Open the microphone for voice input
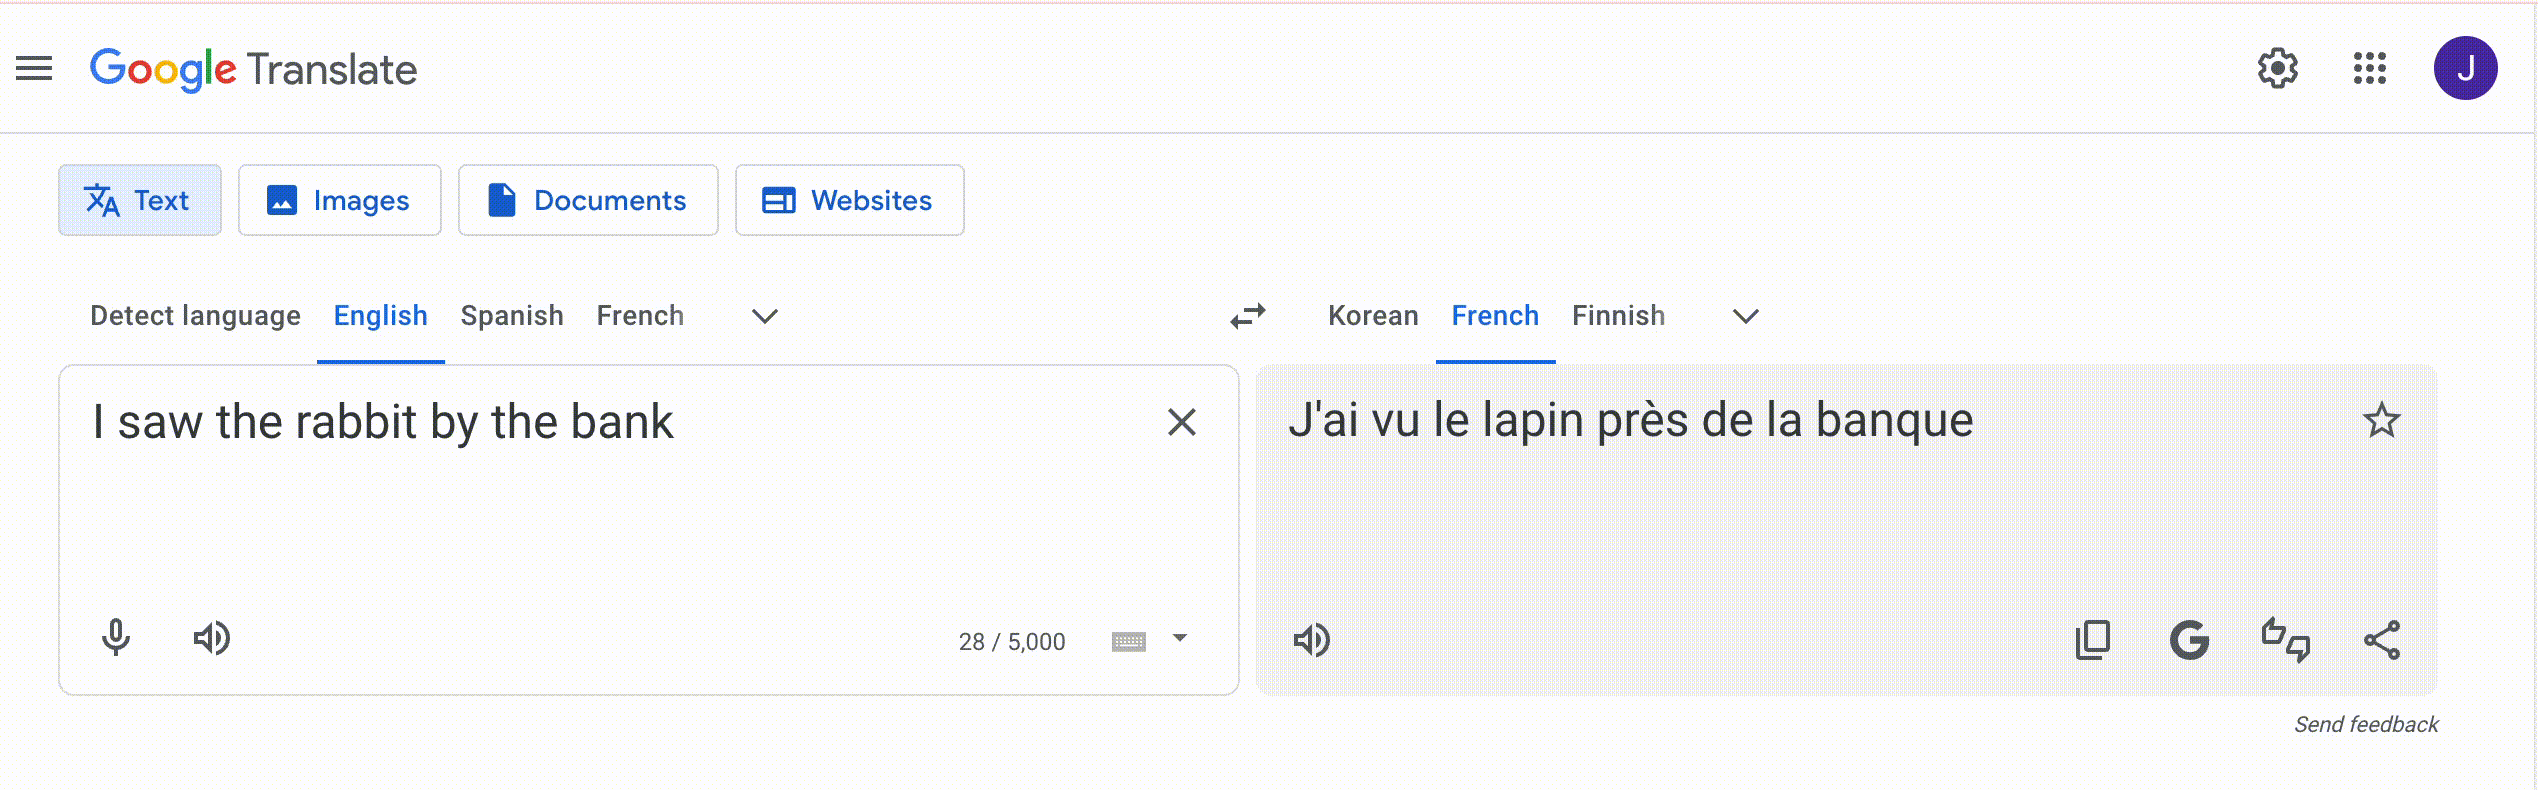Viewport: 2538px width, 790px height. [x=117, y=639]
